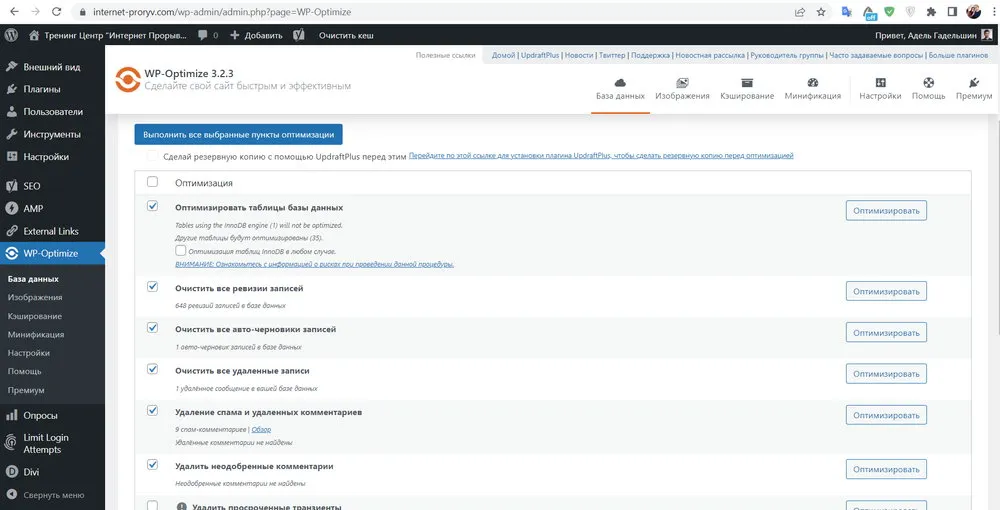Click Очистить кеш in admin bar
Image resolution: width=1000 pixels, height=510 pixels.
(x=346, y=35)
